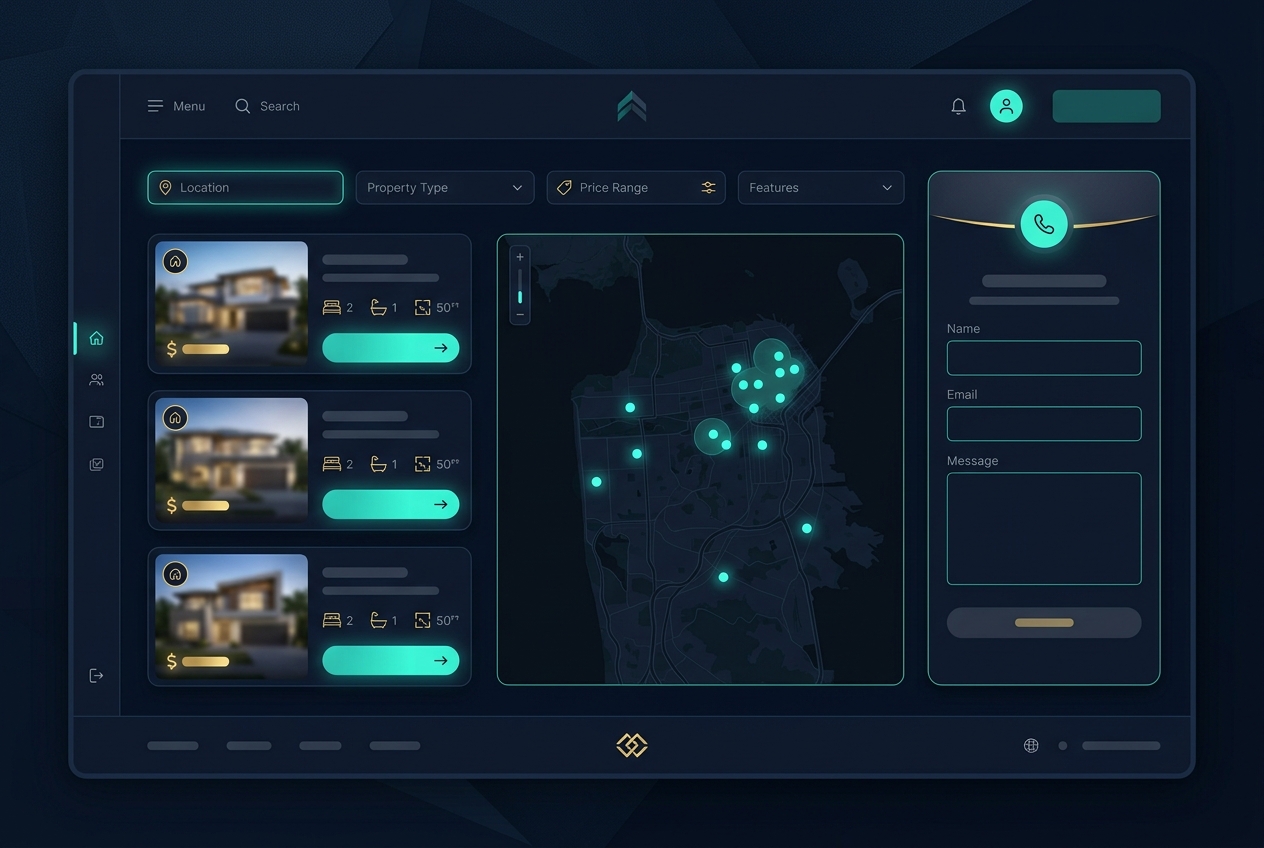Click the Name input field
This screenshot has width=1264, height=848.
(1044, 358)
